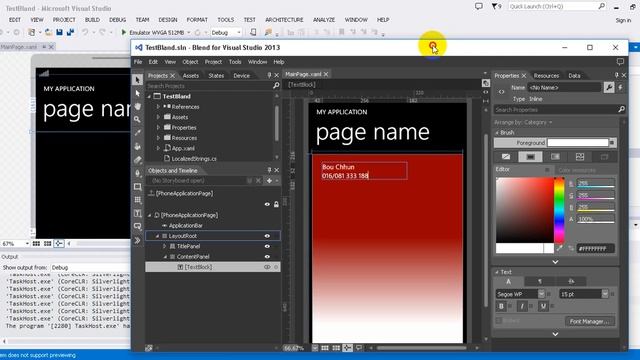
Task: Click Blend feedback chat icon
Action: pyautogui.click(x=620, y=62)
